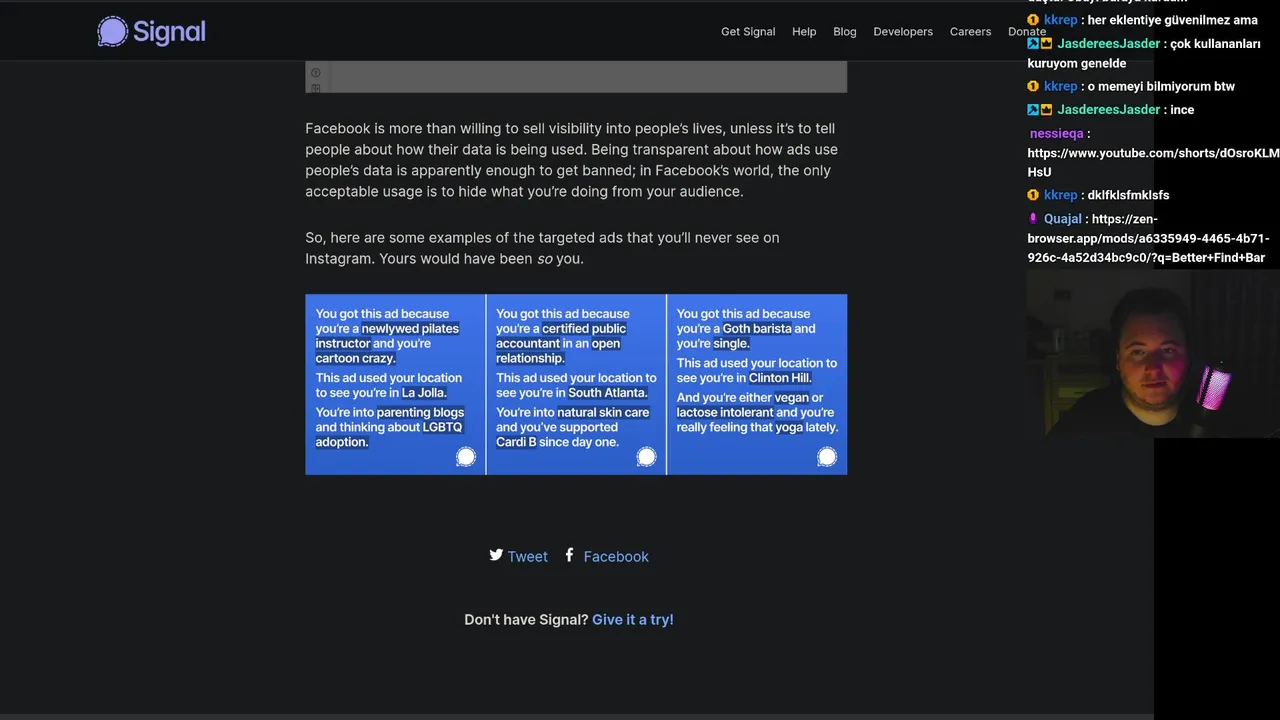The width and height of the screenshot is (1280, 720).
Task: Click the 'Give it a try!' link
Action: coord(633,620)
